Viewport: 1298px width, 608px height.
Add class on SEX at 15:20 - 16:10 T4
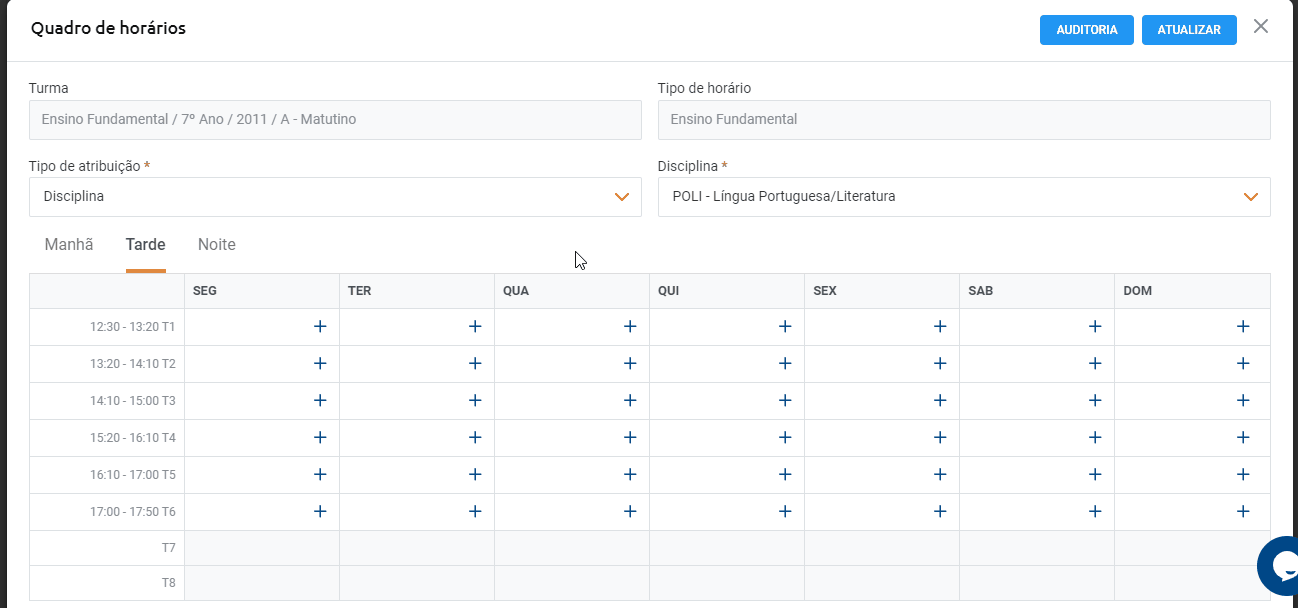[x=940, y=437]
